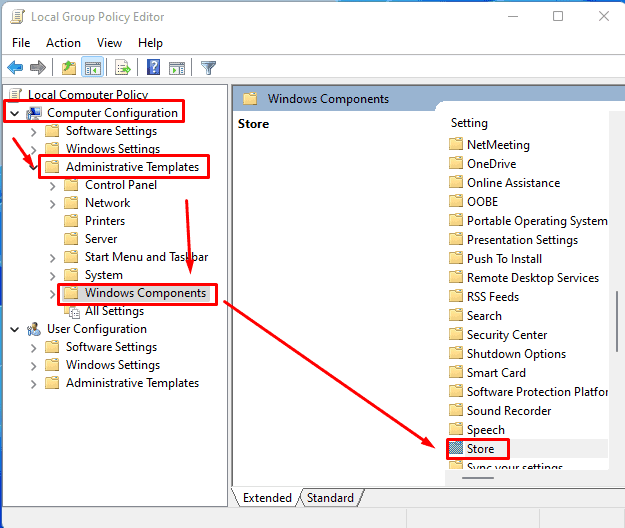Select Windows Settings under User Configuration
Image resolution: width=625 pixels, height=528 pixels.
pos(113,365)
